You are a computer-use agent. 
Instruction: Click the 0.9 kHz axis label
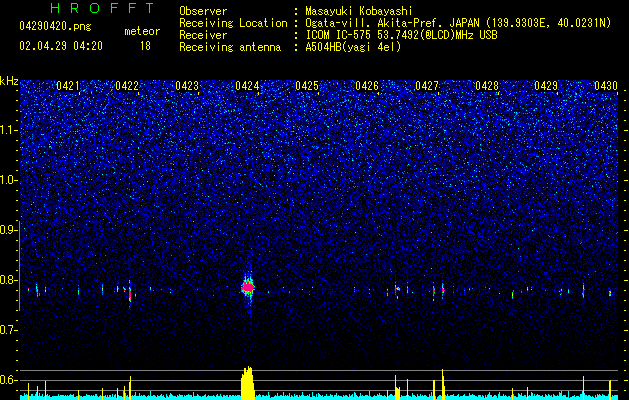[x=8, y=230]
